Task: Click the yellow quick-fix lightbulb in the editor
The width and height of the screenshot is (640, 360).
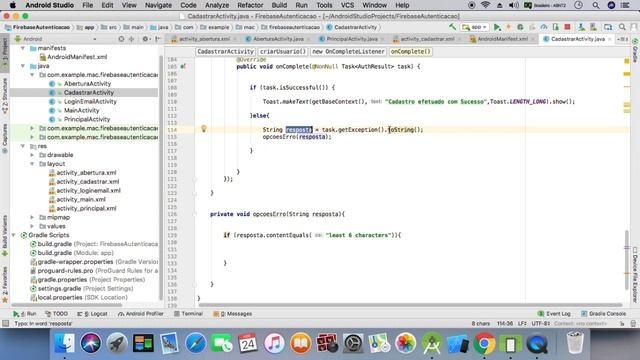Action: [x=204, y=129]
